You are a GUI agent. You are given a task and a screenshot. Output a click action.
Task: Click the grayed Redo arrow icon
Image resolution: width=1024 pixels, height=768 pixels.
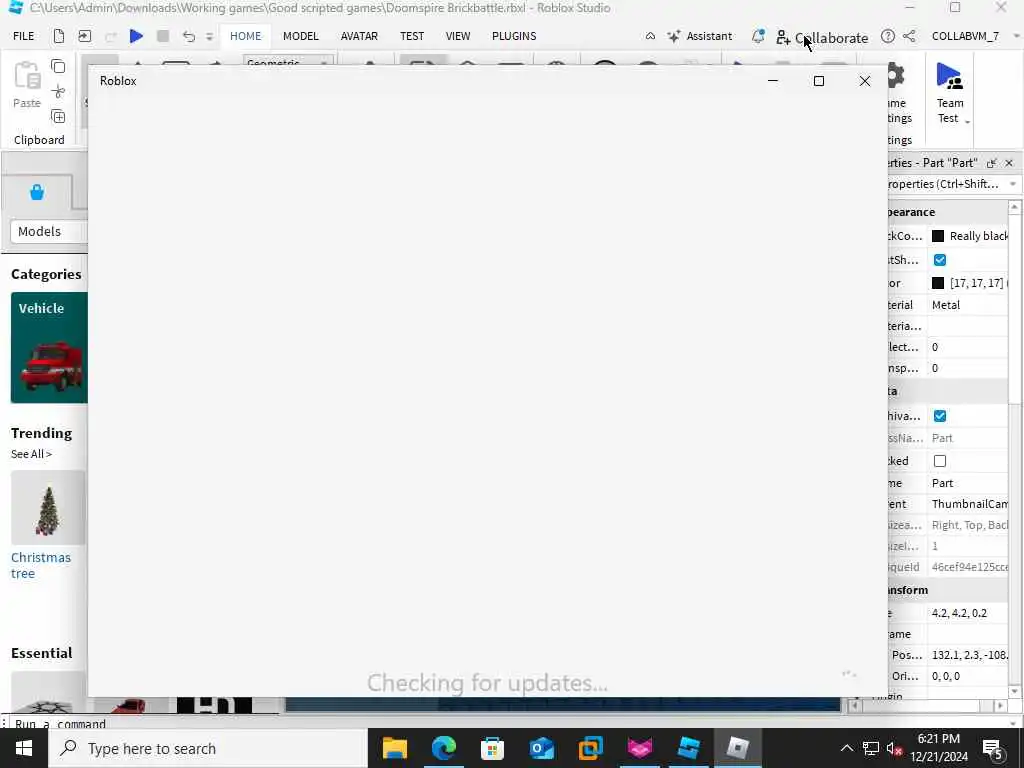pos(111,36)
